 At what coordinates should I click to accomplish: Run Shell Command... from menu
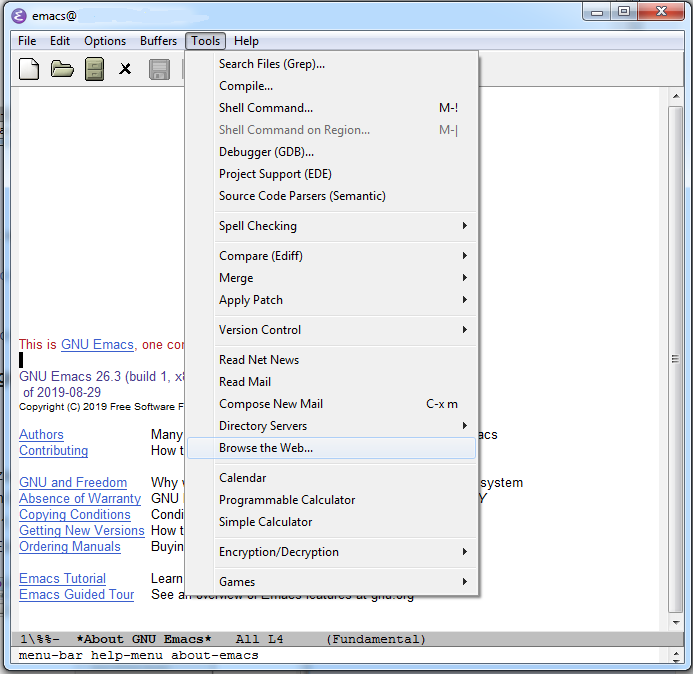(331, 108)
